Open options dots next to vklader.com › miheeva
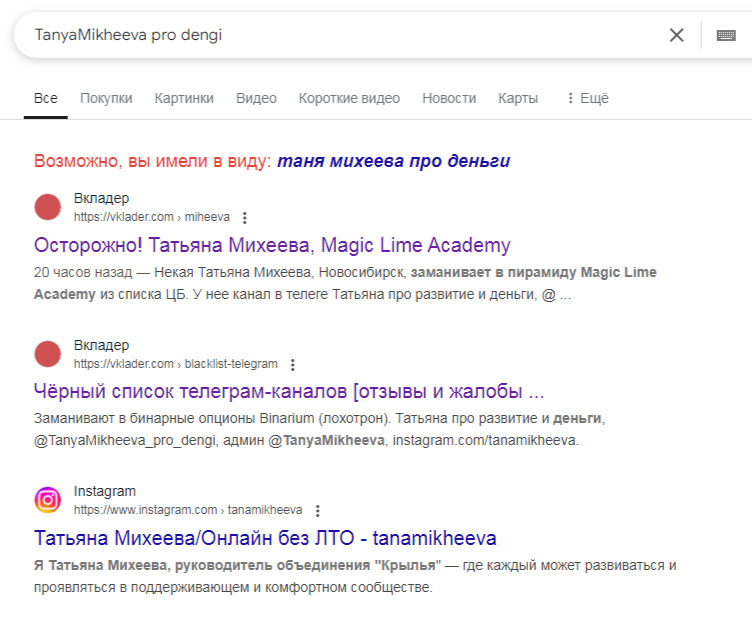This screenshot has width=752, height=632. tap(245, 218)
